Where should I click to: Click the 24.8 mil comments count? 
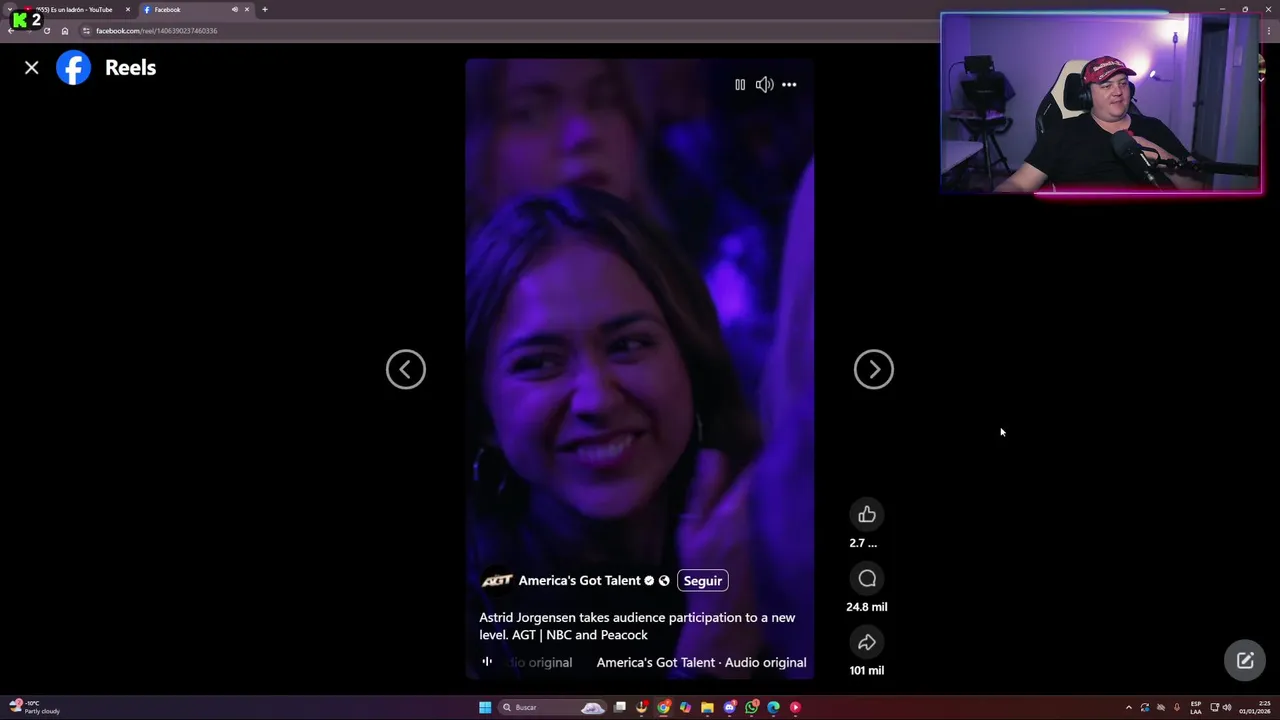pyautogui.click(x=867, y=607)
